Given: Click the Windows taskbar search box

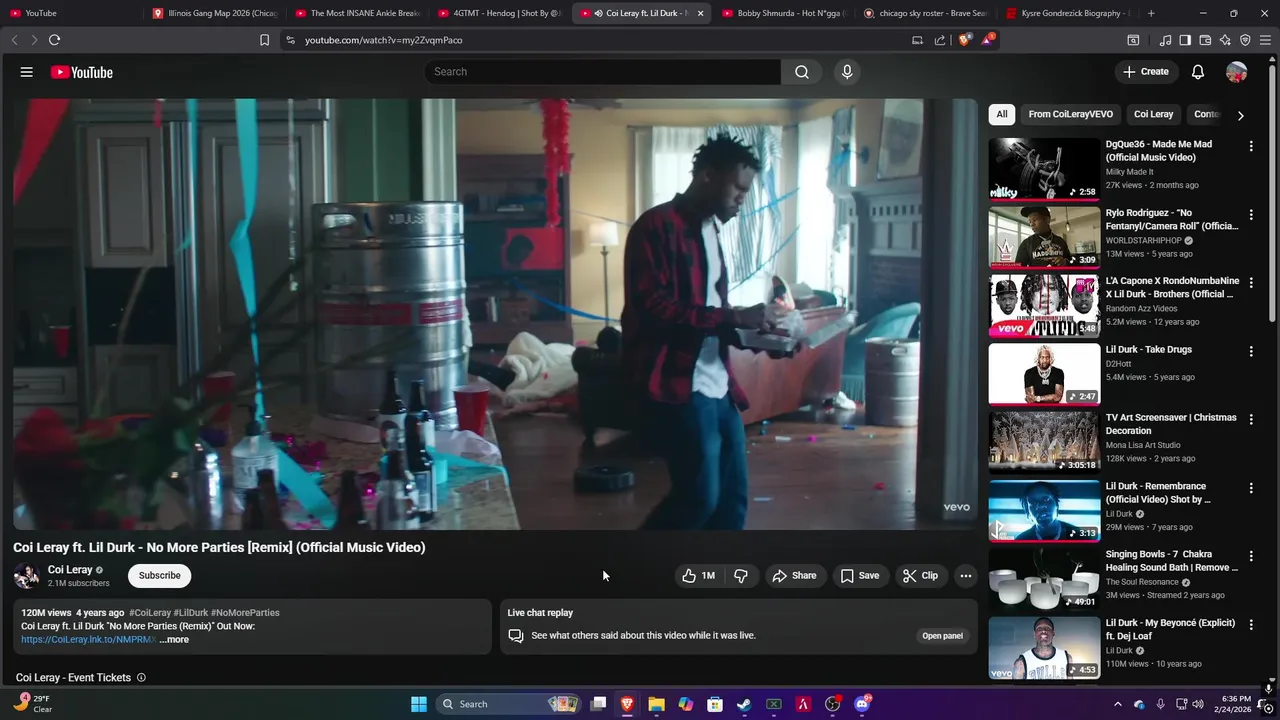Looking at the screenshot, I should click(509, 704).
